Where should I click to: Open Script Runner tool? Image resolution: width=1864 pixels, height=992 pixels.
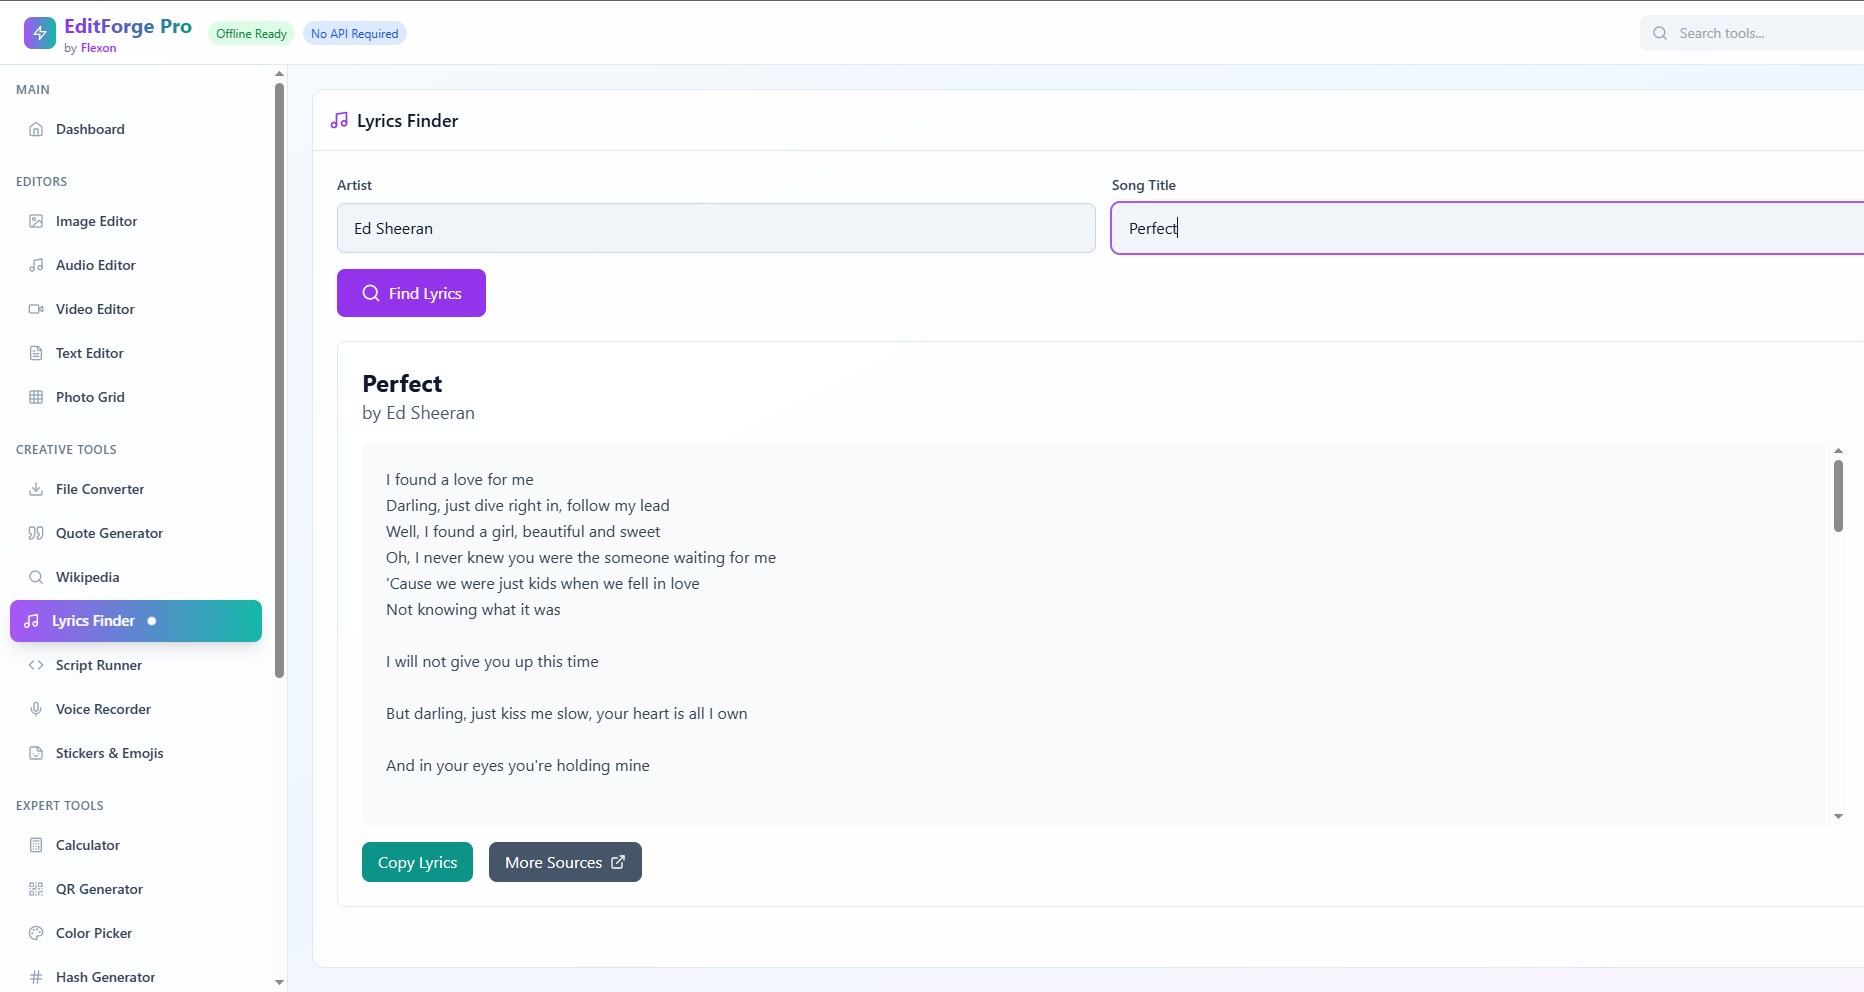pos(136,665)
